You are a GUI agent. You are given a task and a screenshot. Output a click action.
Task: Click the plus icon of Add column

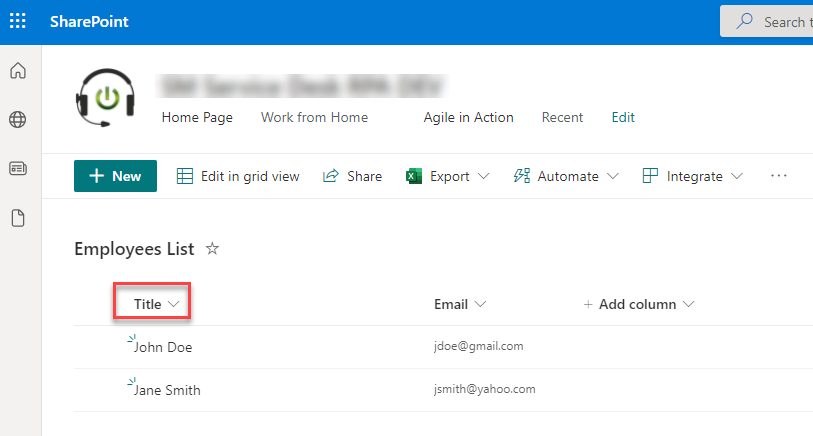tap(588, 304)
